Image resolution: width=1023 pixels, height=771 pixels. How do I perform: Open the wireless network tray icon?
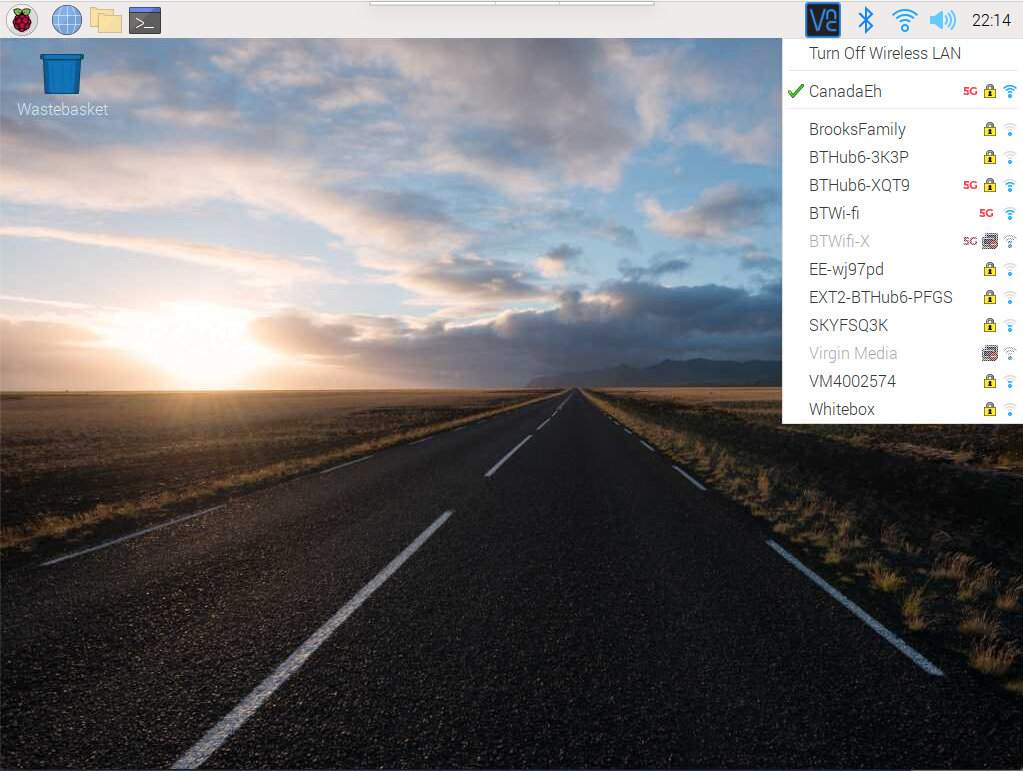pyautogui.click(x=904, y=20)
